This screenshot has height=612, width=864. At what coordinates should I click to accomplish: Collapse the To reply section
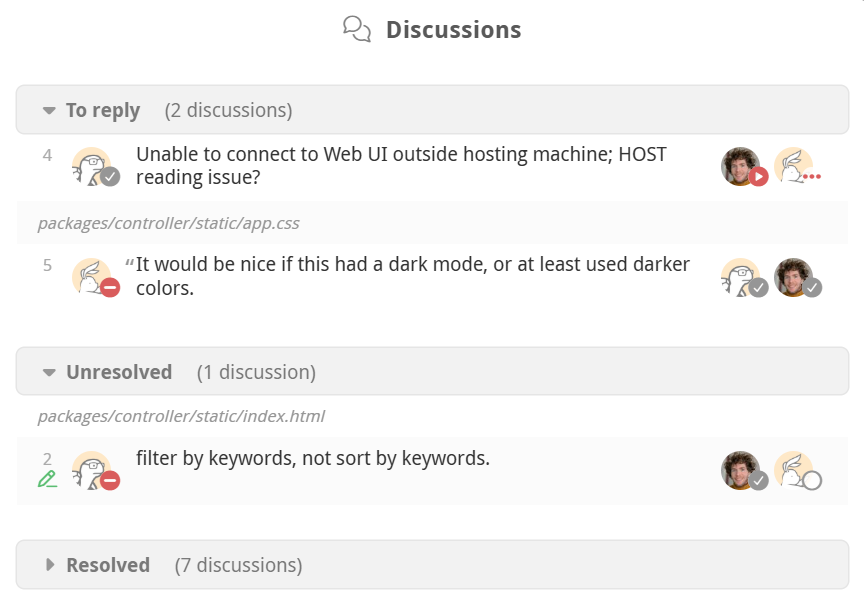click(x=49, y=110)
